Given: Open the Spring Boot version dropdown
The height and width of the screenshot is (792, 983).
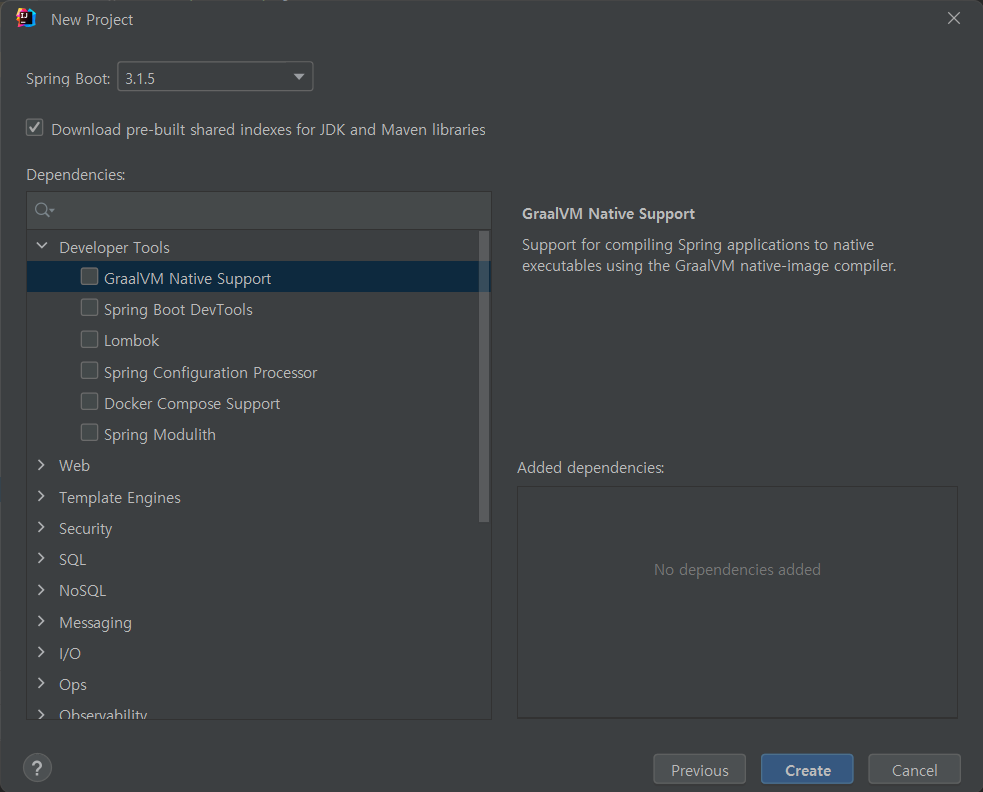Looking at the screenshot, I should (215, 77).
